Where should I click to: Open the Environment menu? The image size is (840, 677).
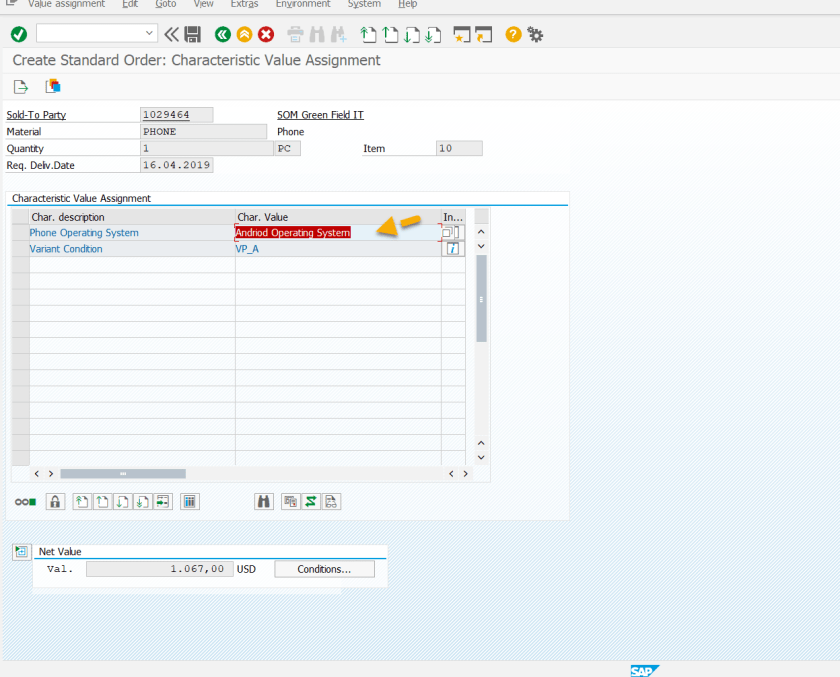(303, 4)
